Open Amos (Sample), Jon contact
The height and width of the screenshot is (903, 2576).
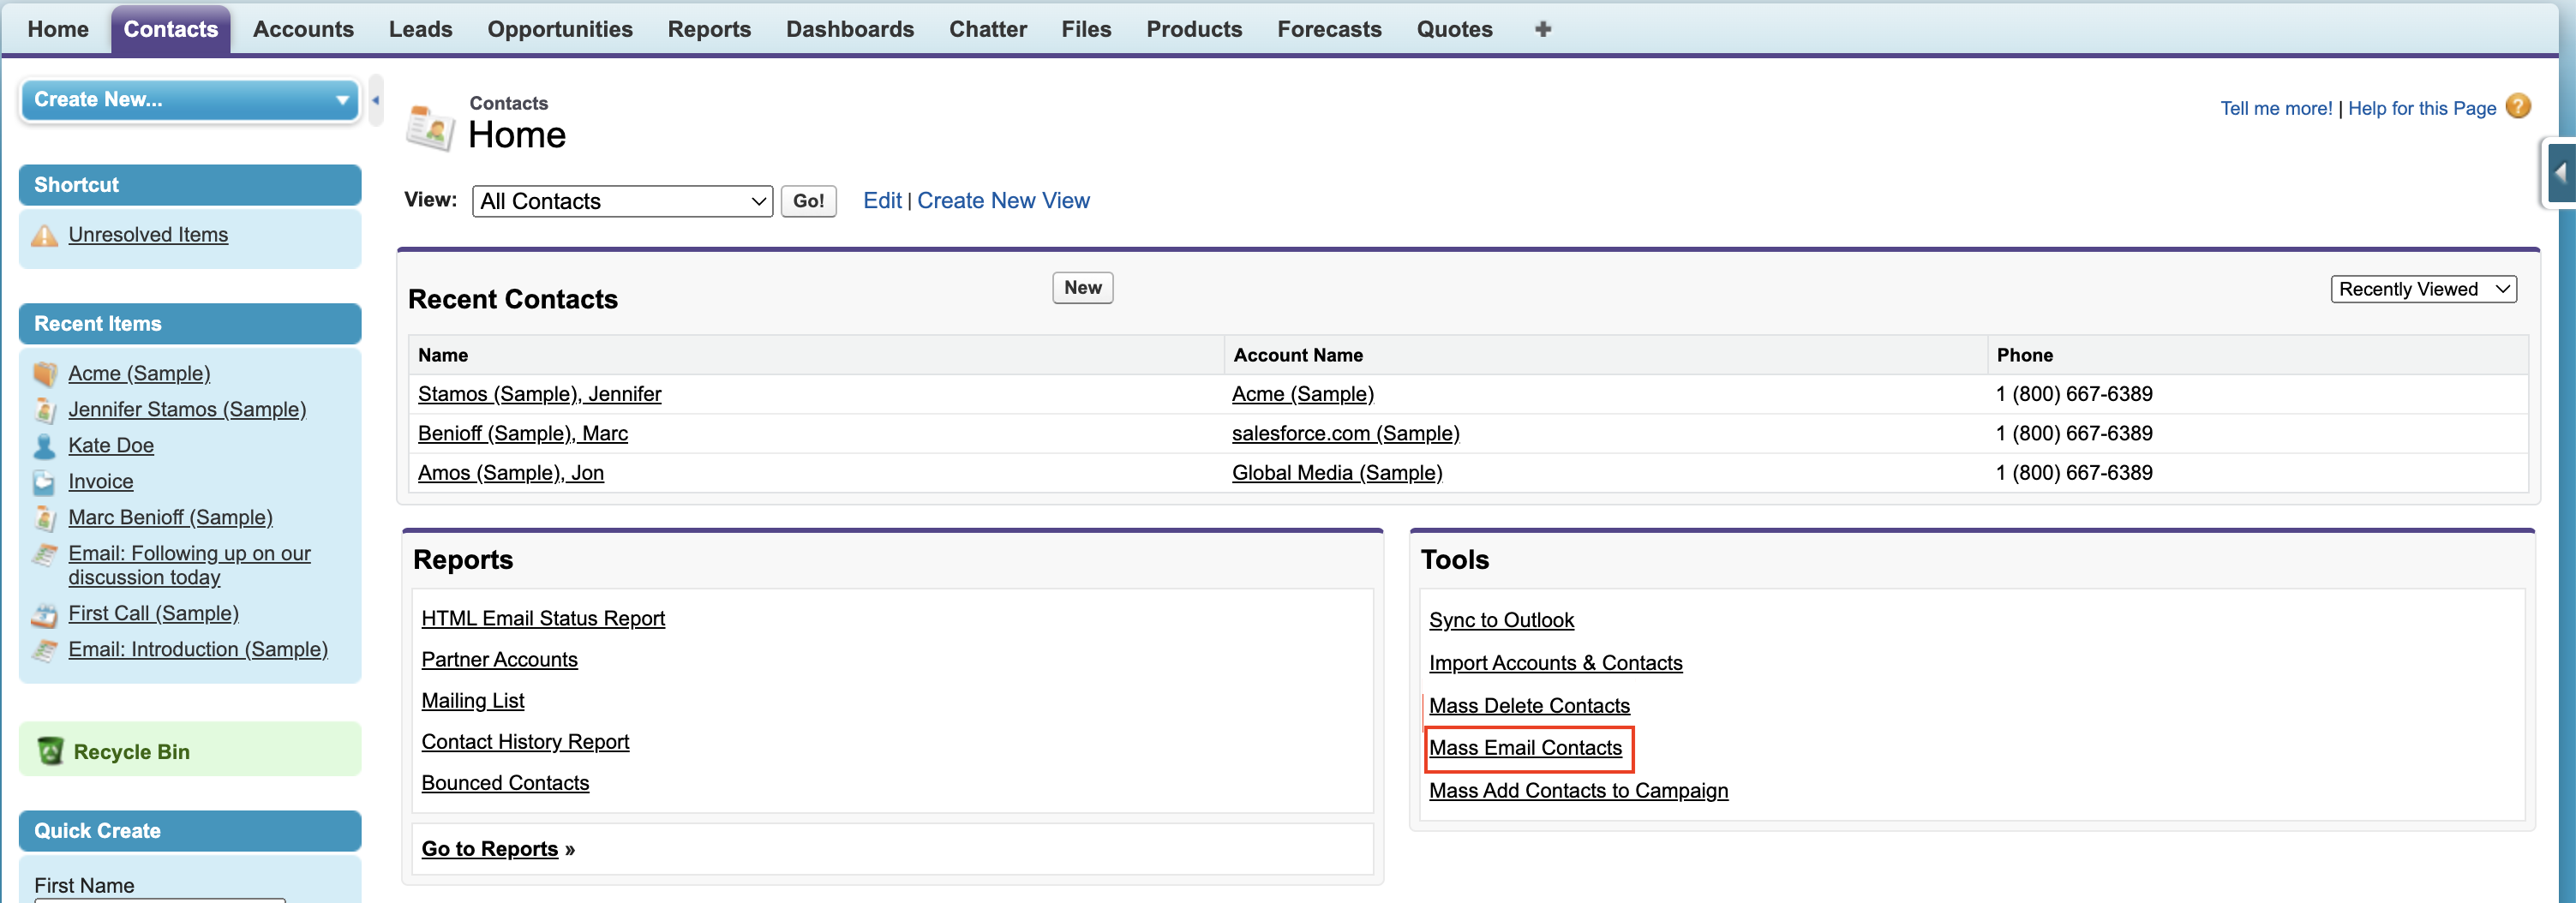(x=511, y=473)
